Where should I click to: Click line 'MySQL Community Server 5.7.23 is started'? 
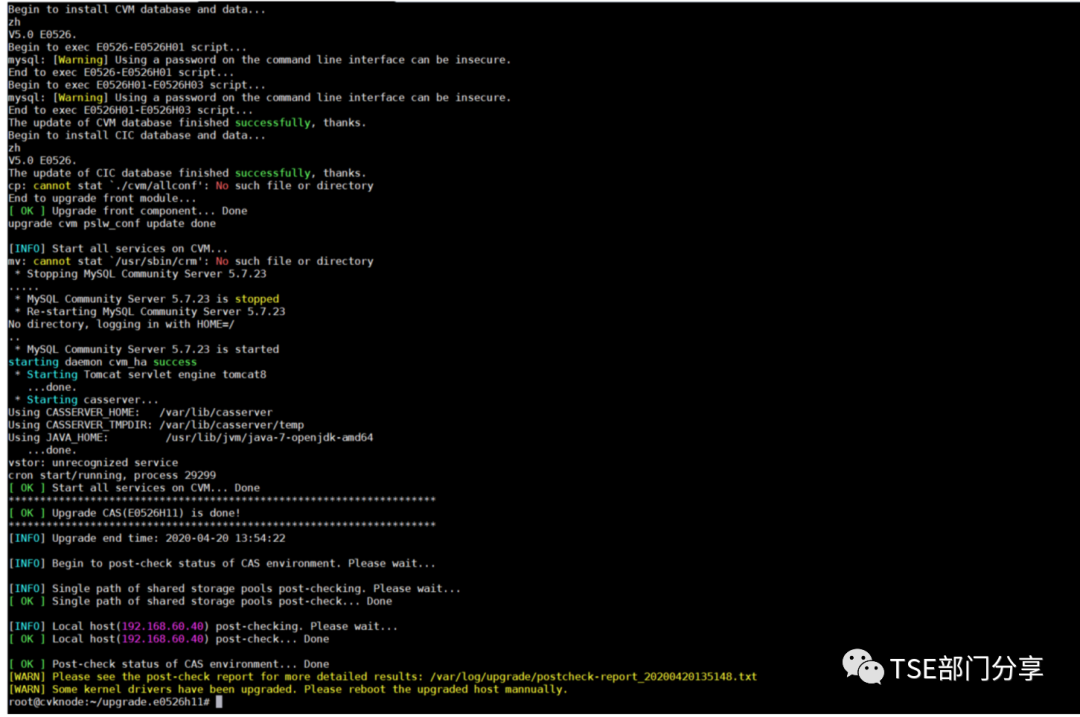146,349
